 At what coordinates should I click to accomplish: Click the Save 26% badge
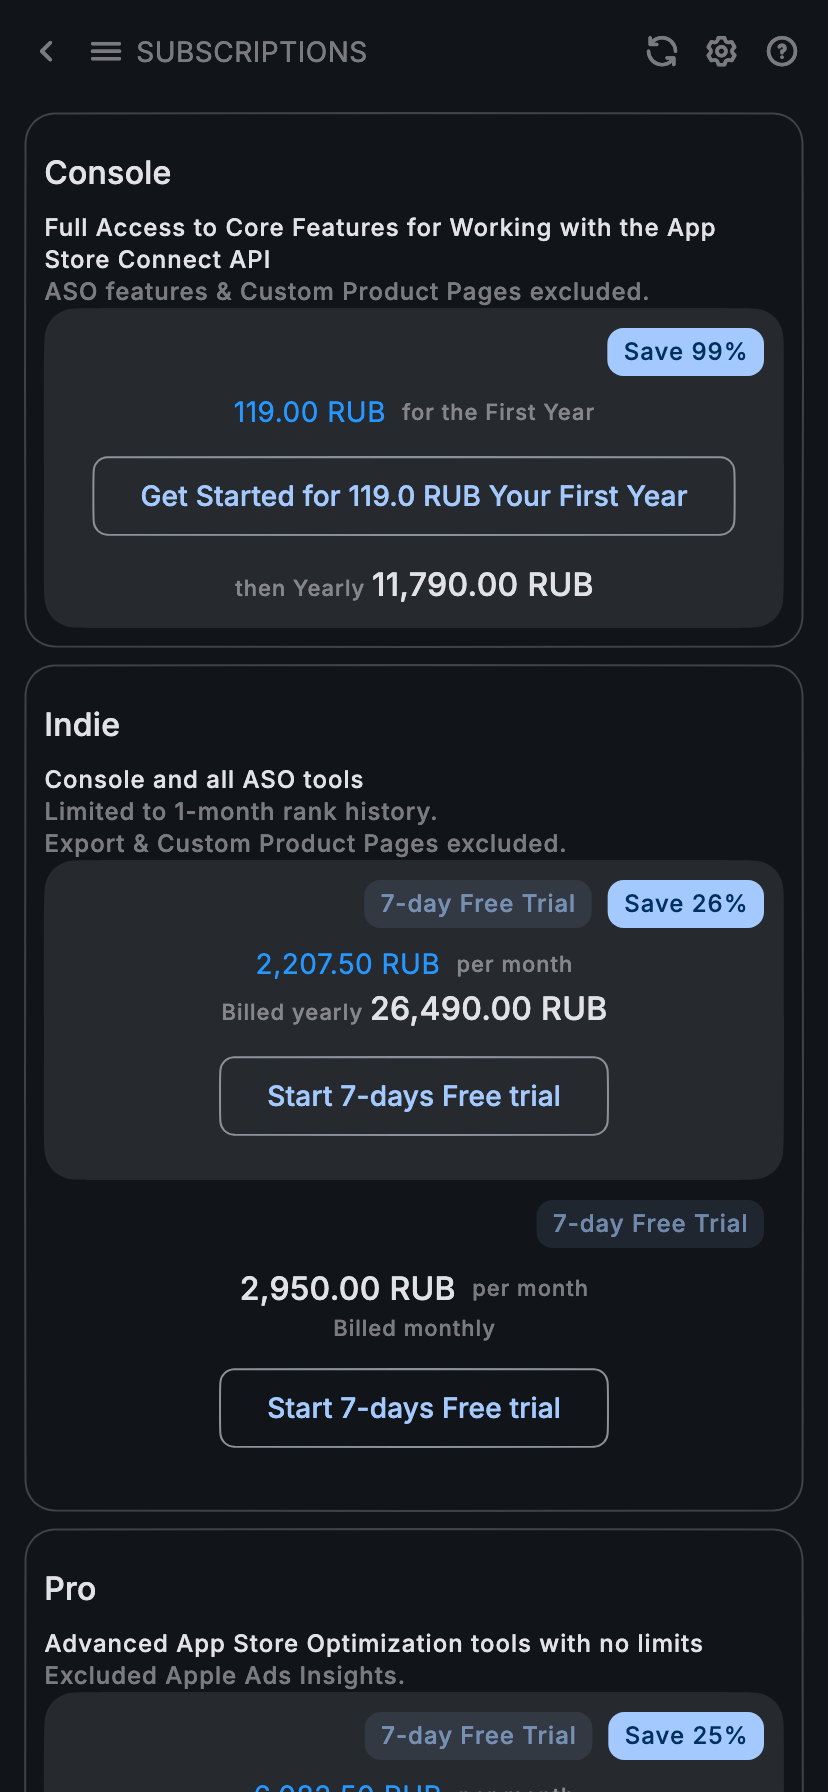coord(685,904)
